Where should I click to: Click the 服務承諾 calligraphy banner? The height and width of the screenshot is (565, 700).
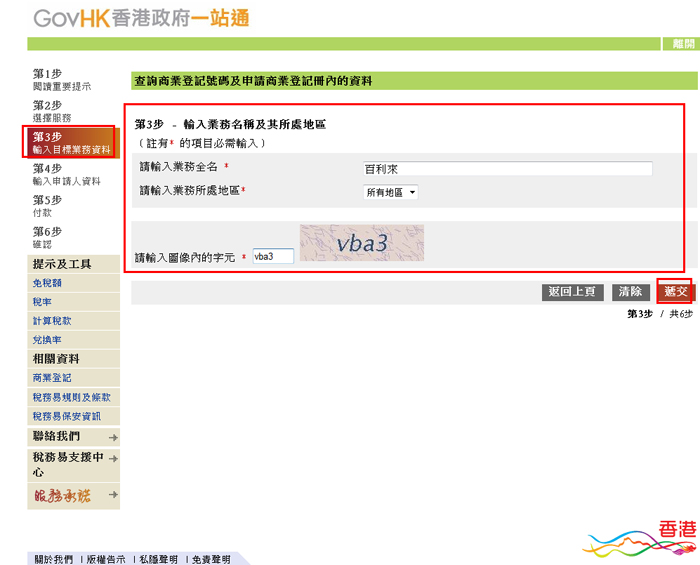[62, 495]
